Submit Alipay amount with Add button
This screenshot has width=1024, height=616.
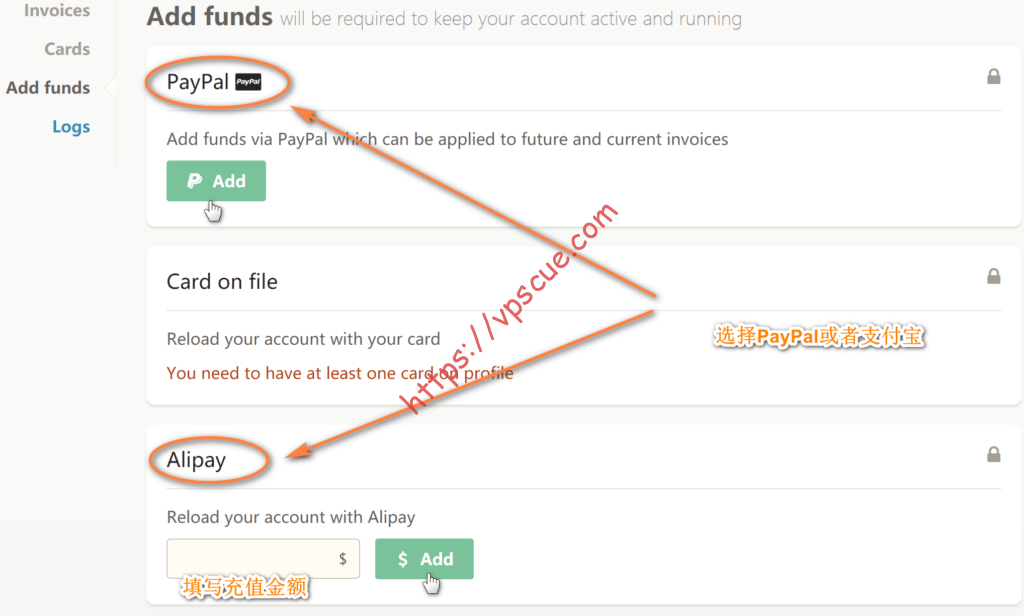coord(424,559)
